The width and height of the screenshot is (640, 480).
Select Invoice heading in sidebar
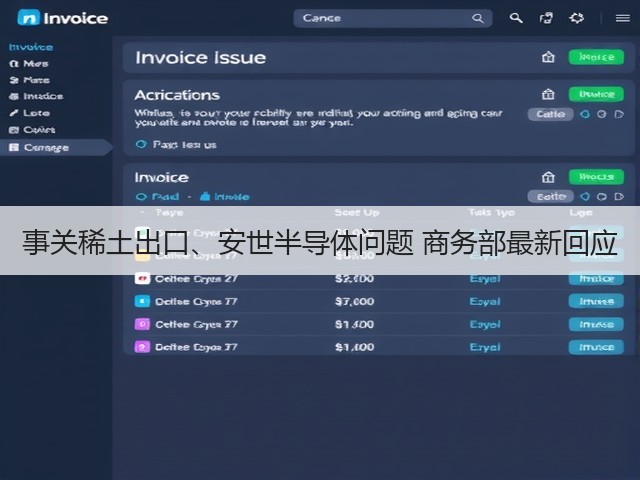[x=31, y=47]
